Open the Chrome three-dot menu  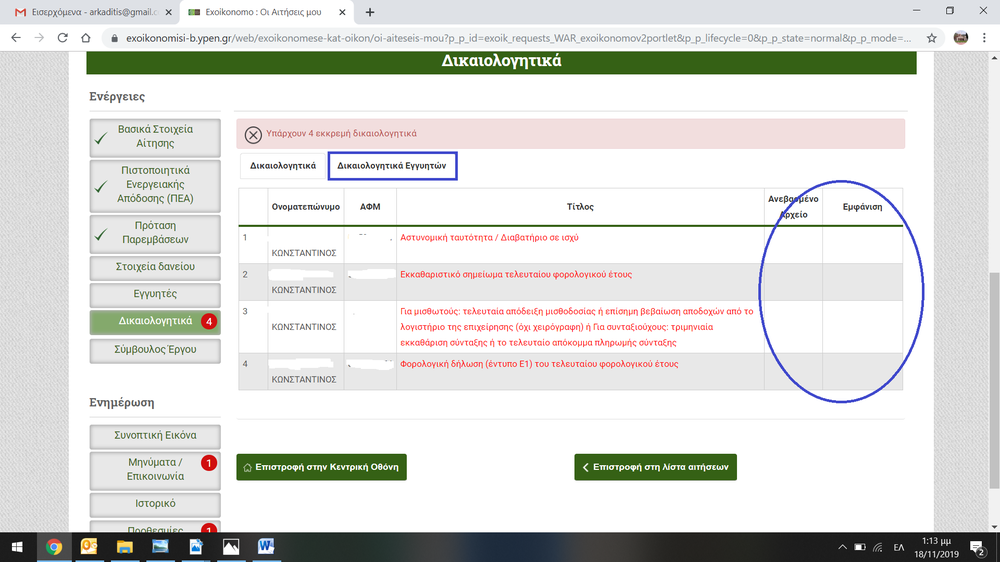(985, 38)
